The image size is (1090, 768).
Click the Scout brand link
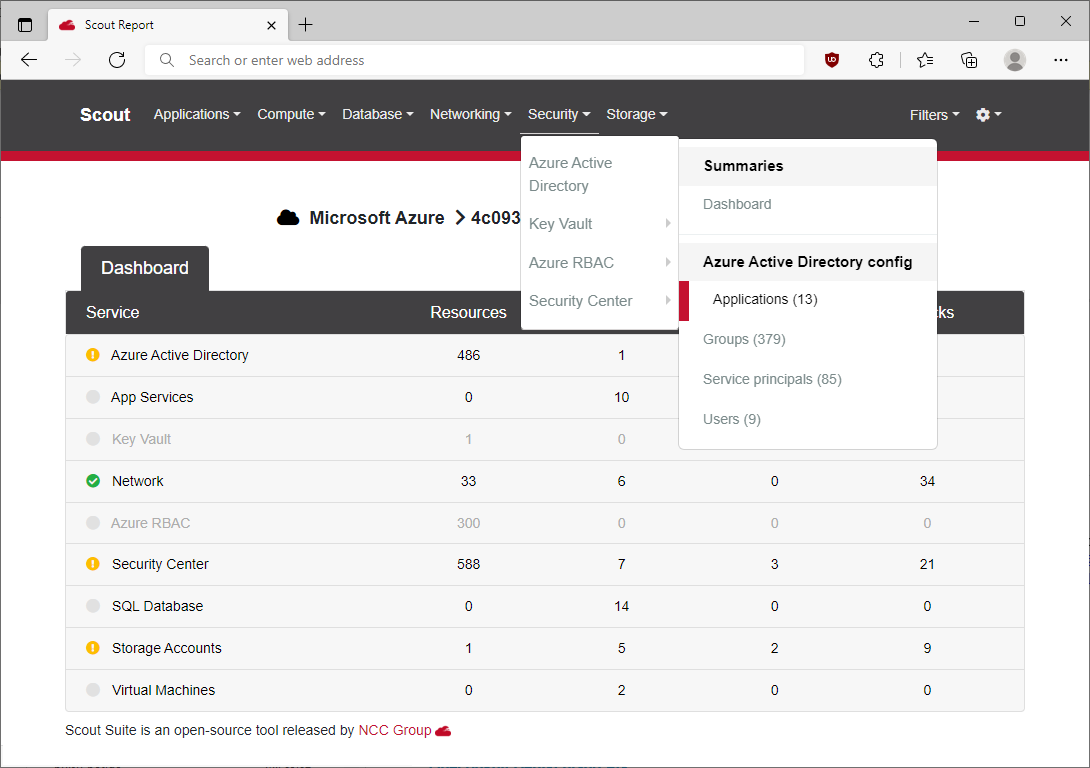(x=105, y=115)
